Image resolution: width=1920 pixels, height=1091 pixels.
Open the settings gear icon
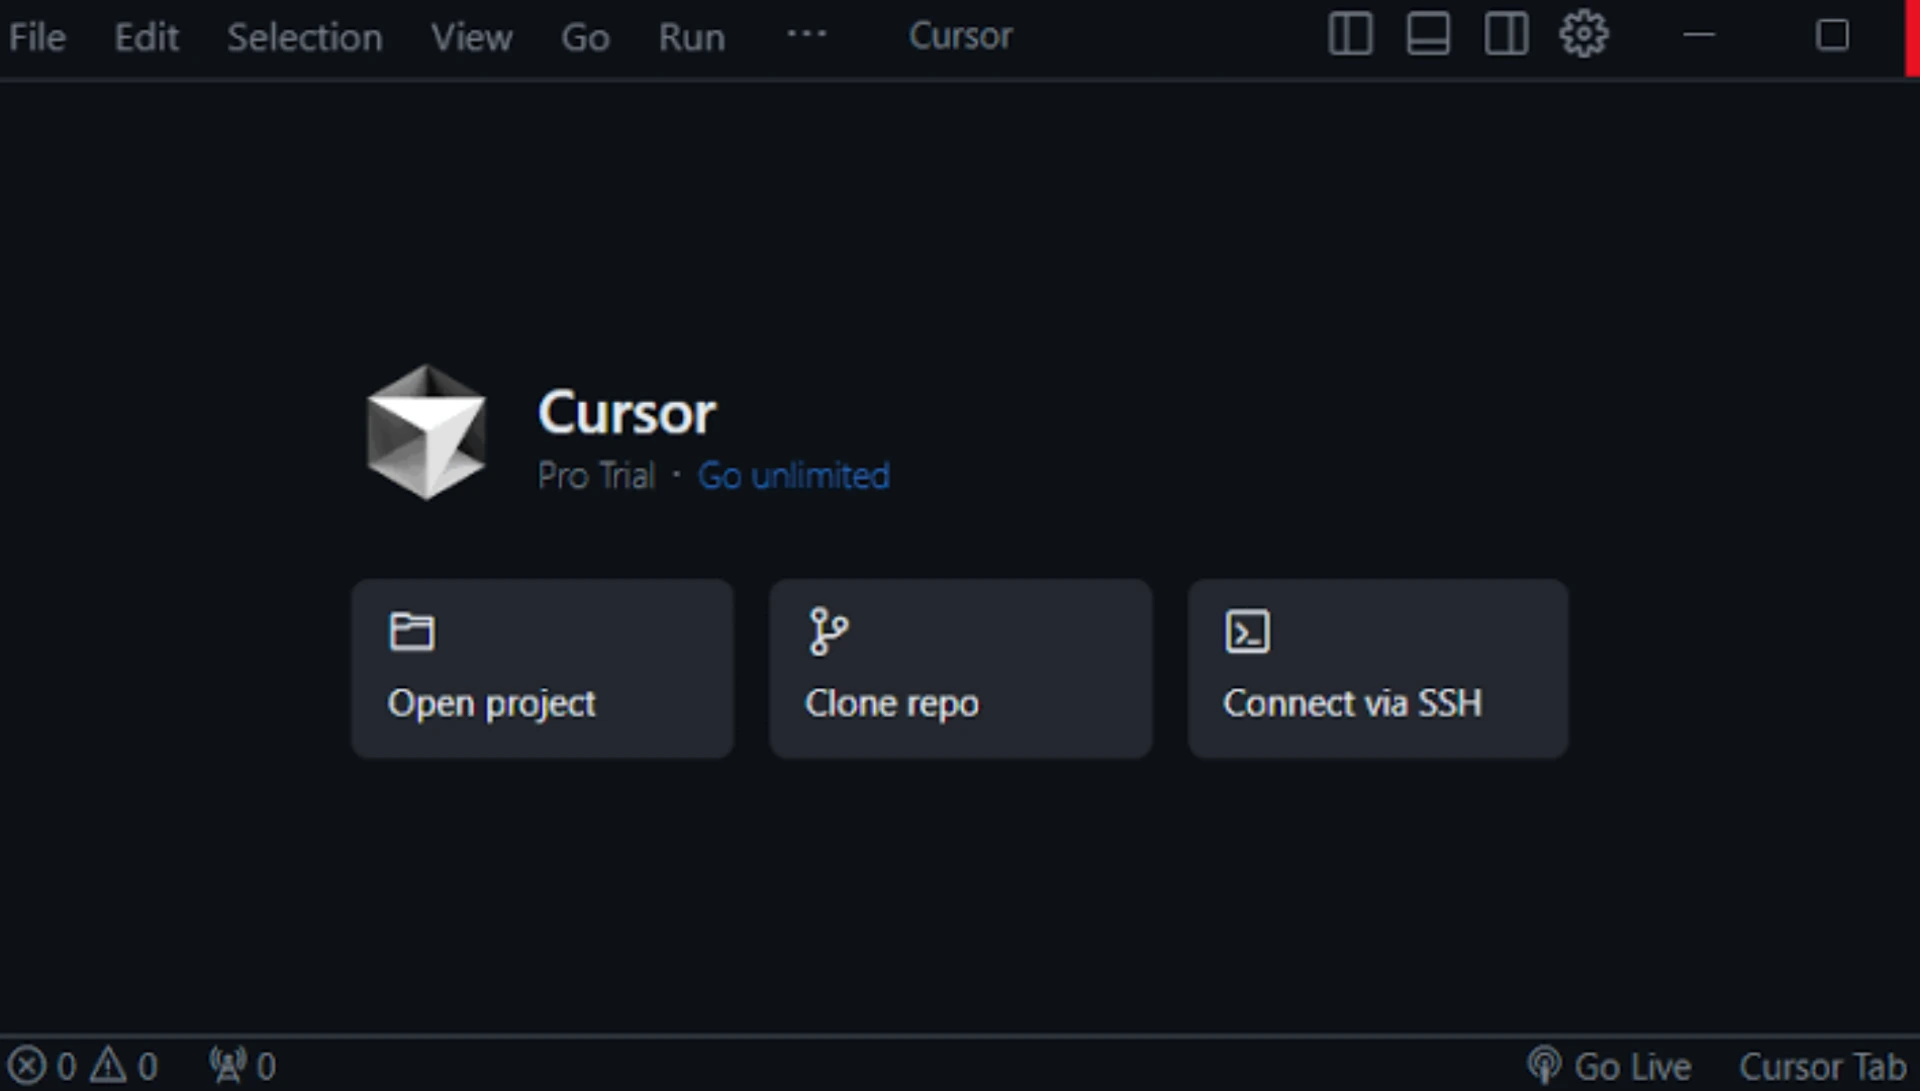1584,35
